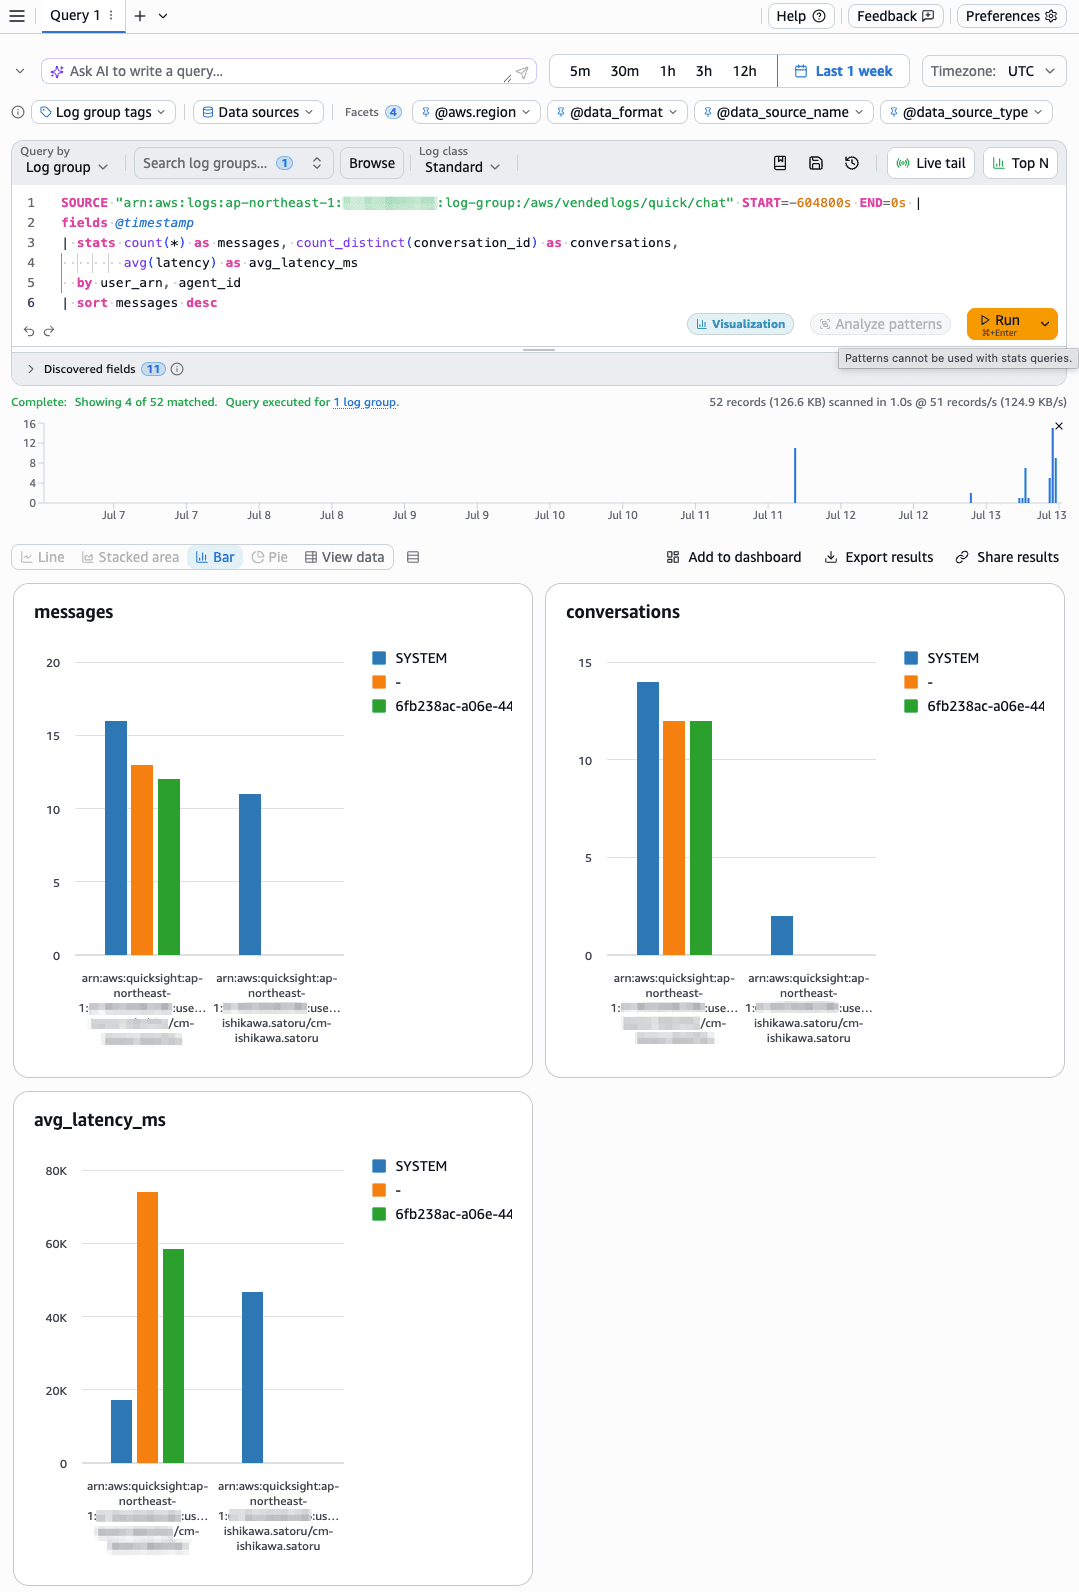
Task: Open the Top N button
Action: click(1020, 163)
